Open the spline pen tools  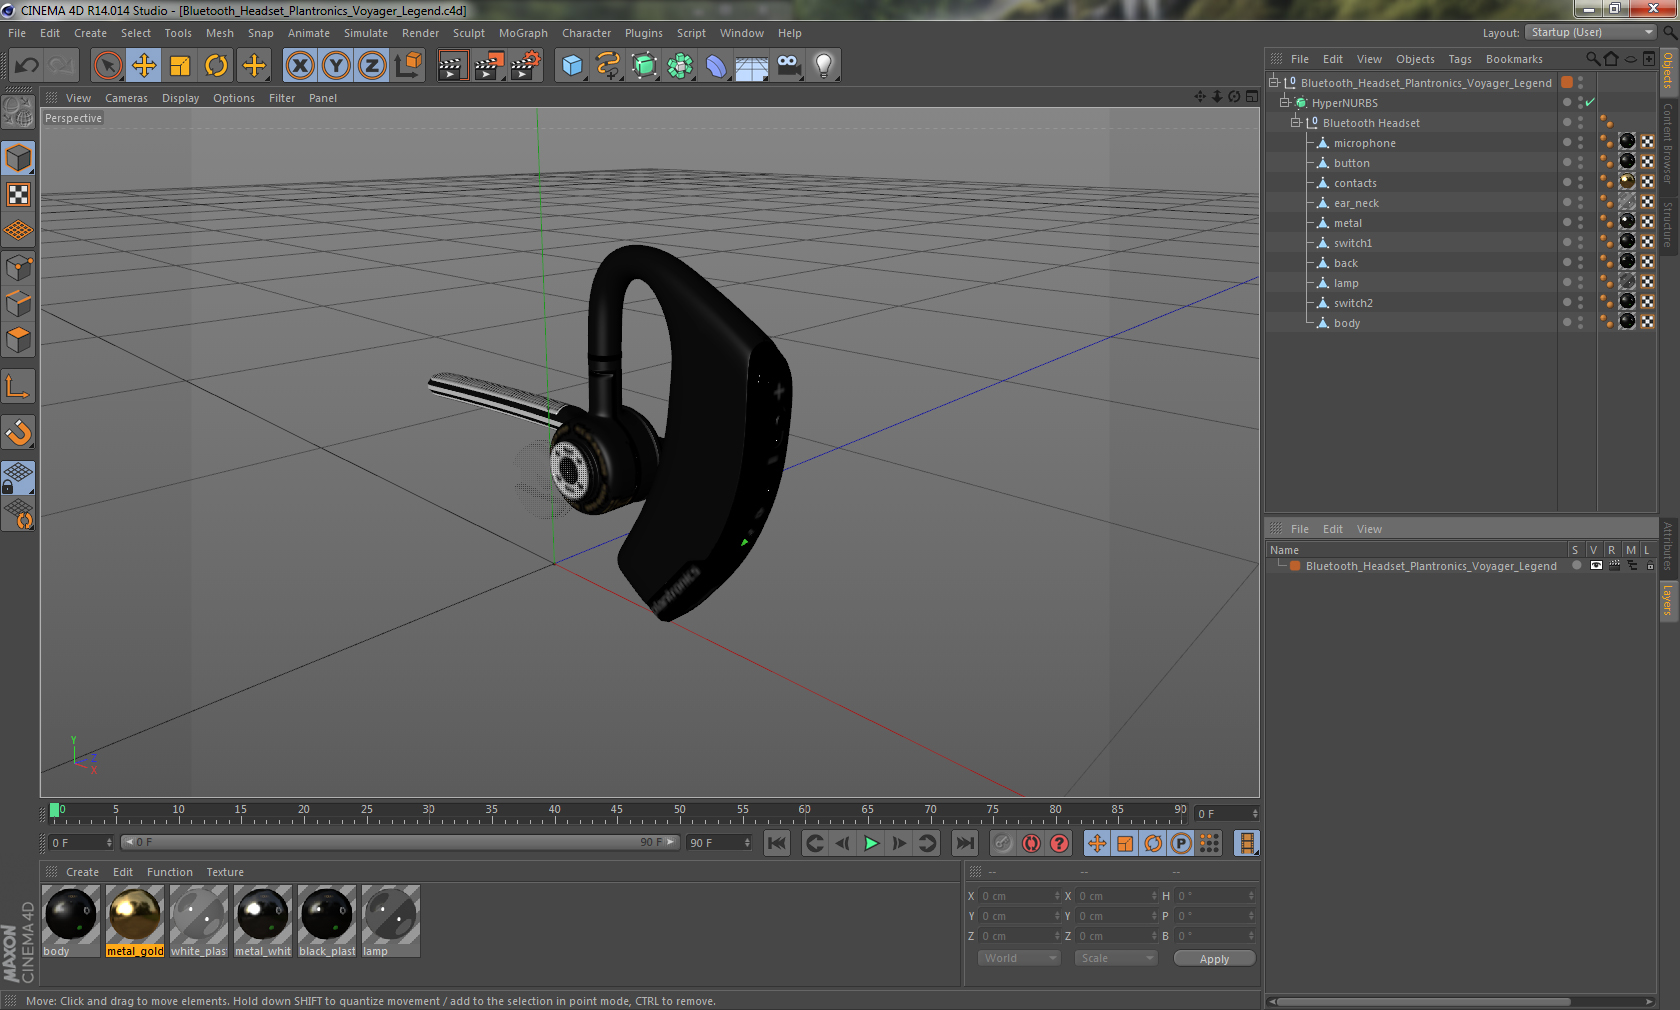[x=608, y=66]
